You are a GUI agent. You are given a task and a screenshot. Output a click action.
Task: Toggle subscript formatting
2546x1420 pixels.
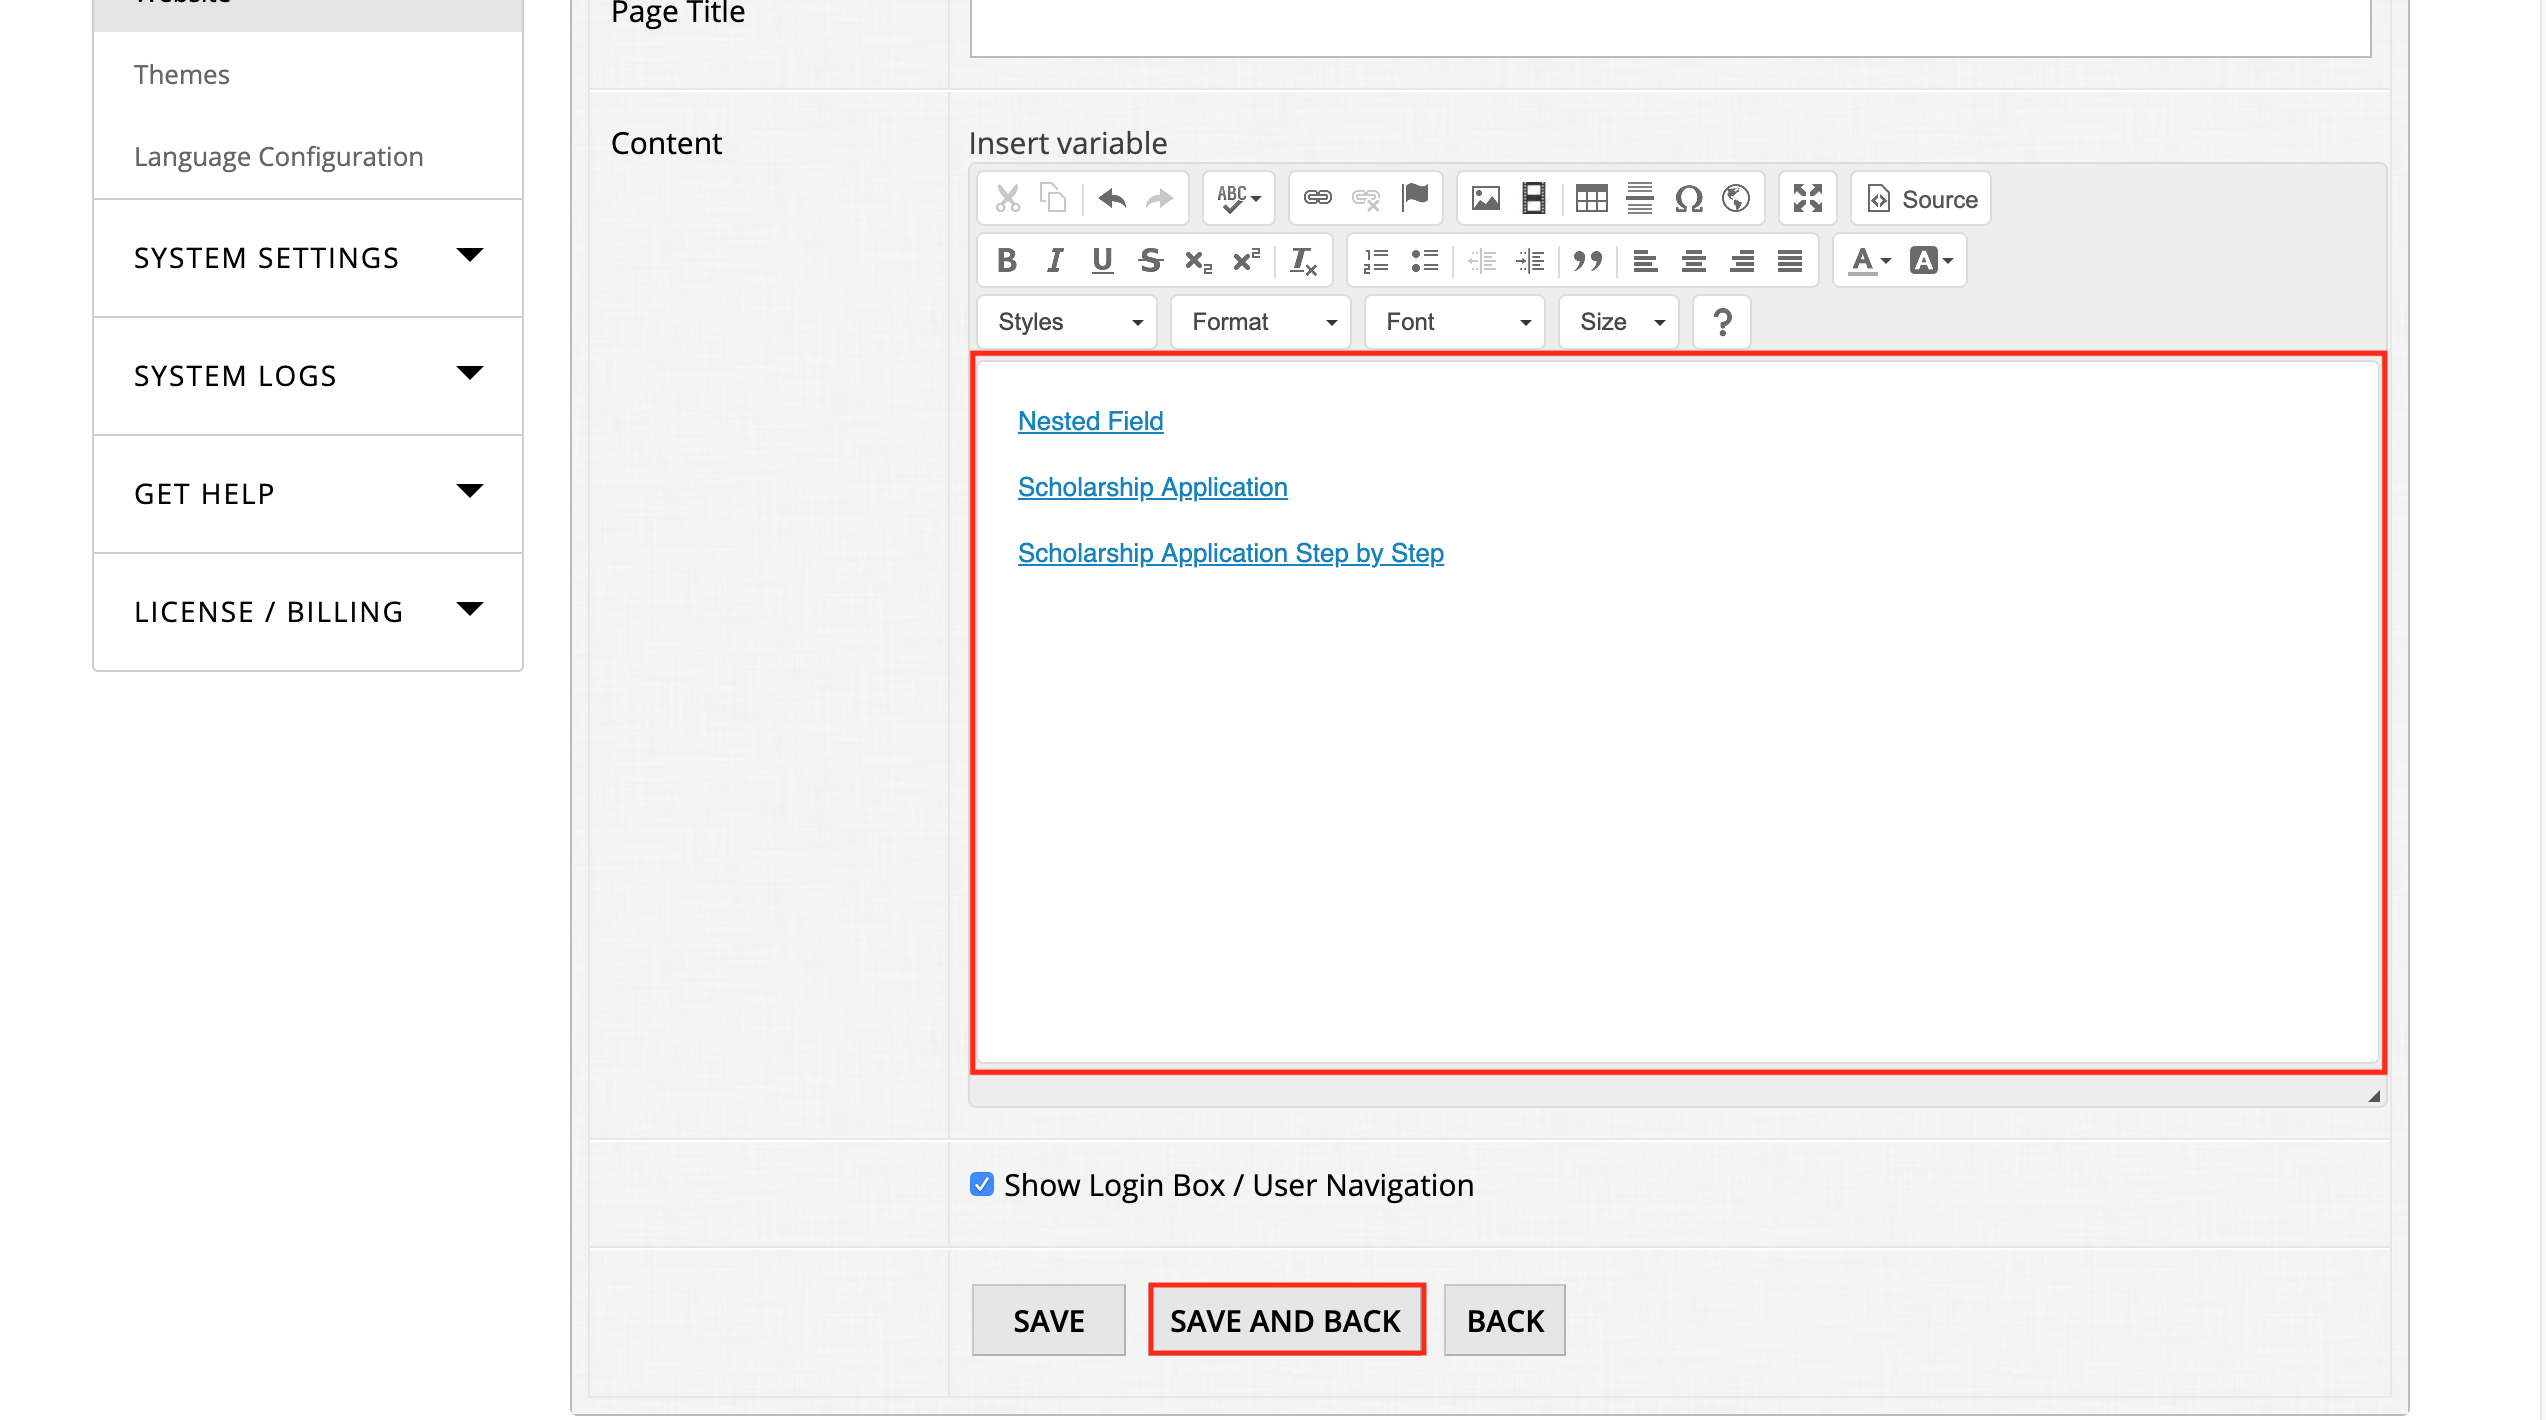(x=1198, y=261)
